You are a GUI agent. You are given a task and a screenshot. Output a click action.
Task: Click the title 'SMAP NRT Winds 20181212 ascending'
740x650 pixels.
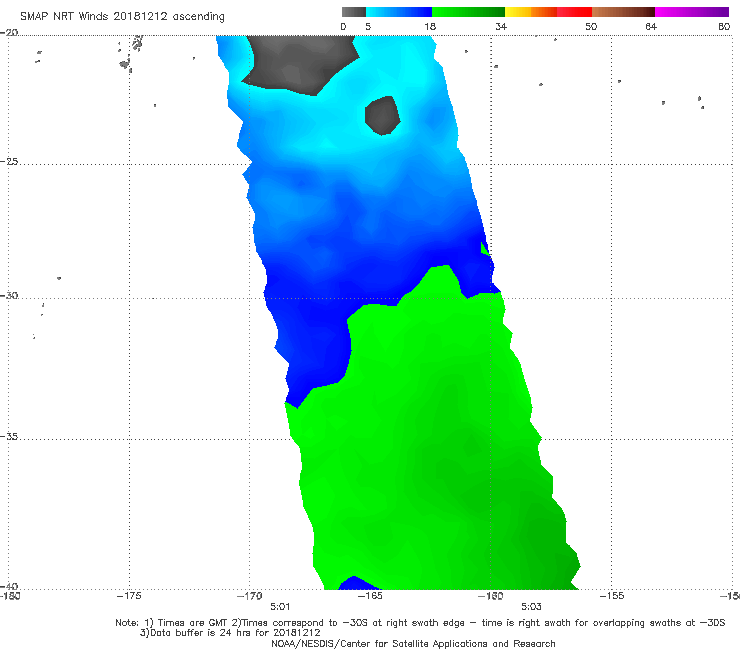tap(122, 16)
